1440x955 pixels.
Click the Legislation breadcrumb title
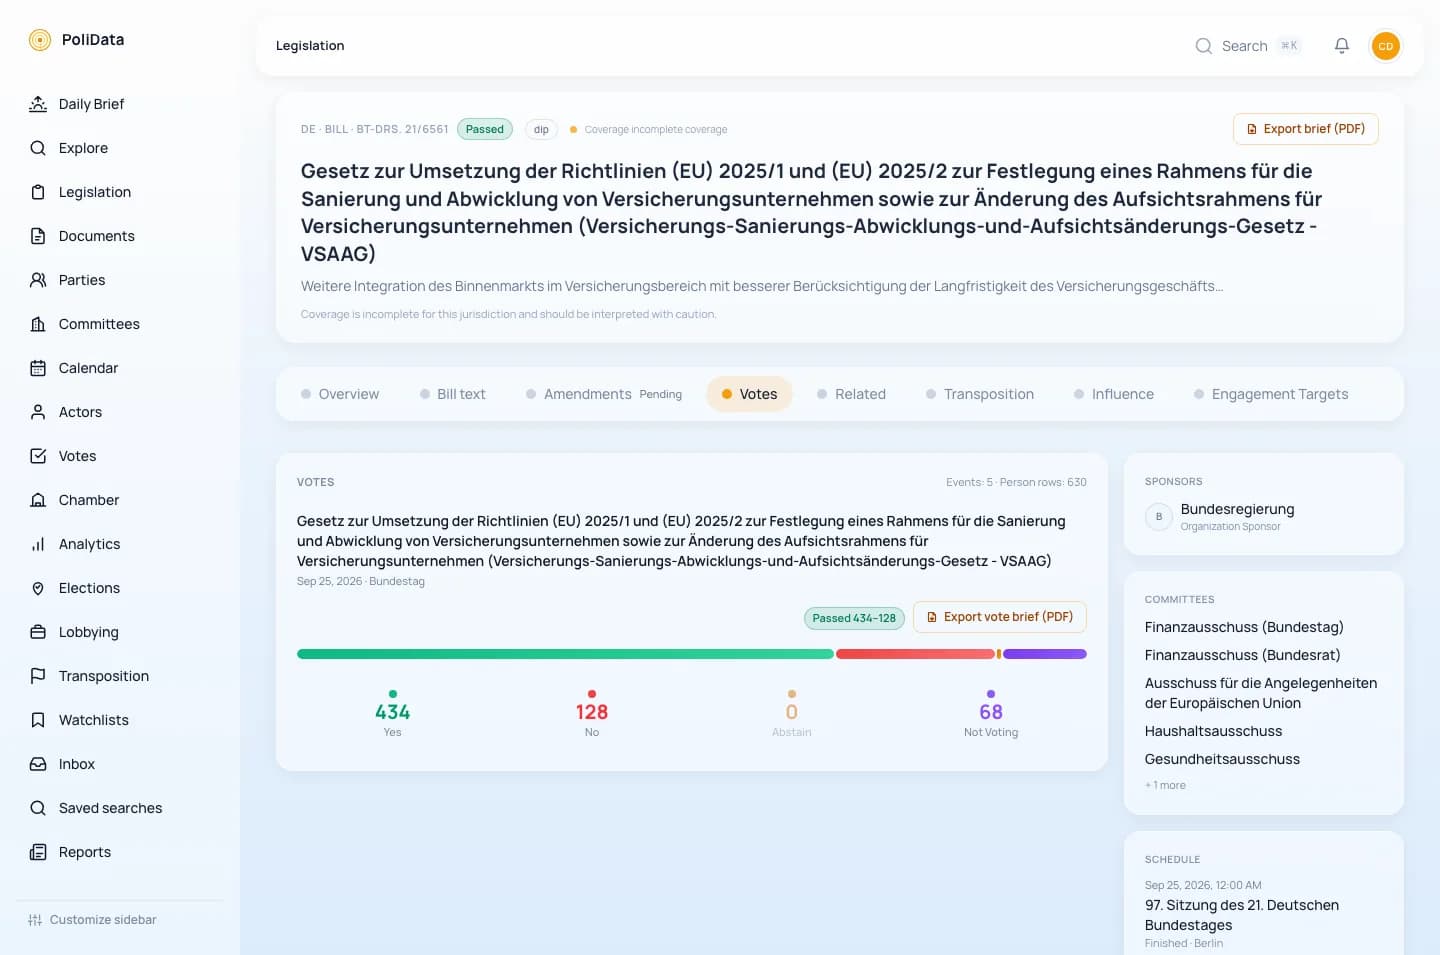(310, 46)
